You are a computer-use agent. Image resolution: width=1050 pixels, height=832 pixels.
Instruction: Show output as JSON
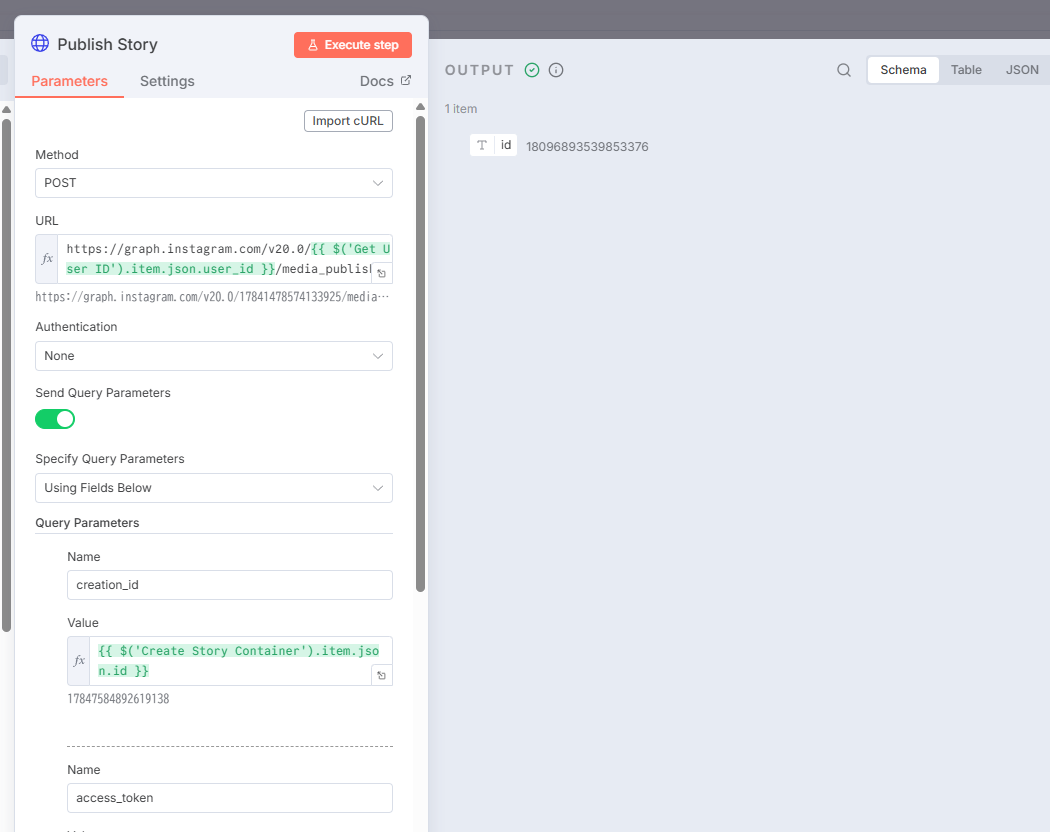(1022, 70)
